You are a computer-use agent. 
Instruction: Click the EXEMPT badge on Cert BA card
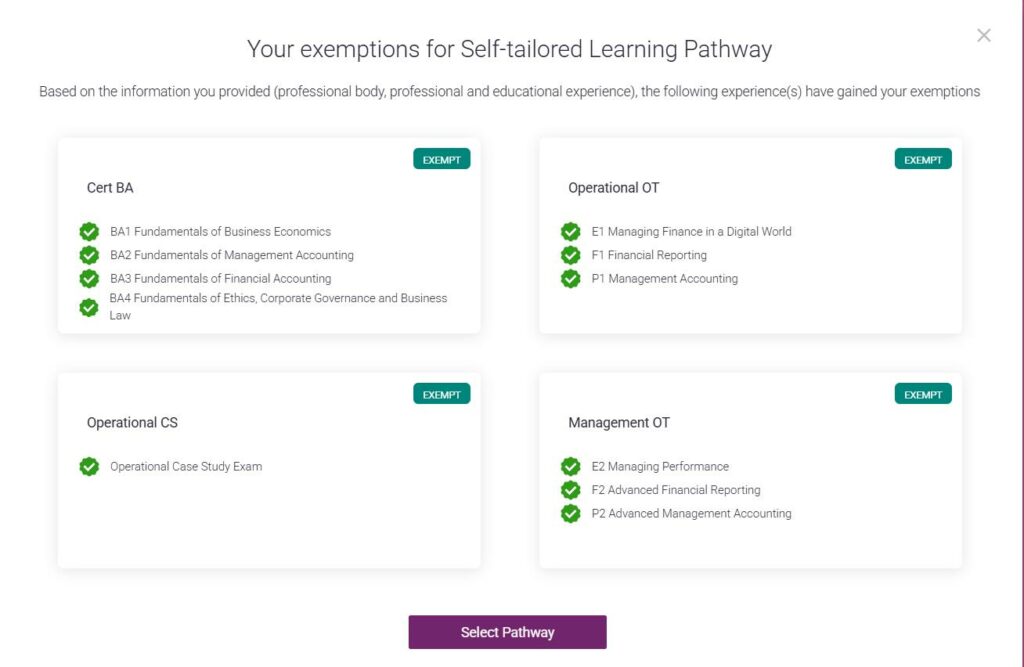click(441, 159)
